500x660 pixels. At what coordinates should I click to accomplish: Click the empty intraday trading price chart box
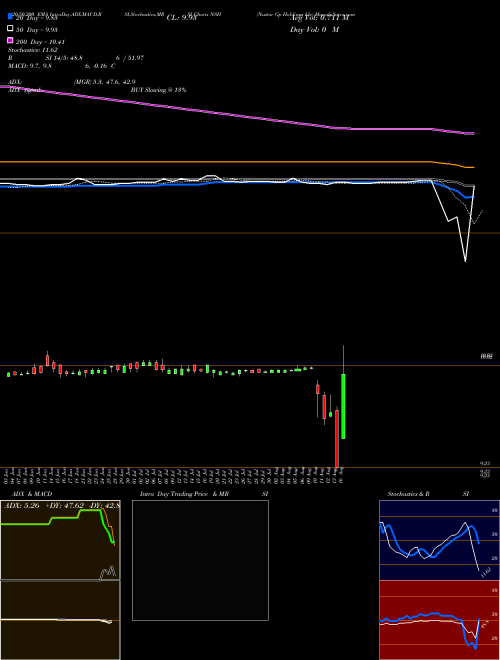[x=200, y=560]
